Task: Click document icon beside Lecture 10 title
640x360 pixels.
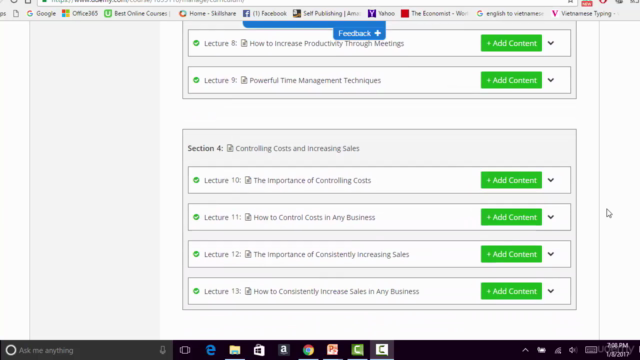Action: (248, 180)
